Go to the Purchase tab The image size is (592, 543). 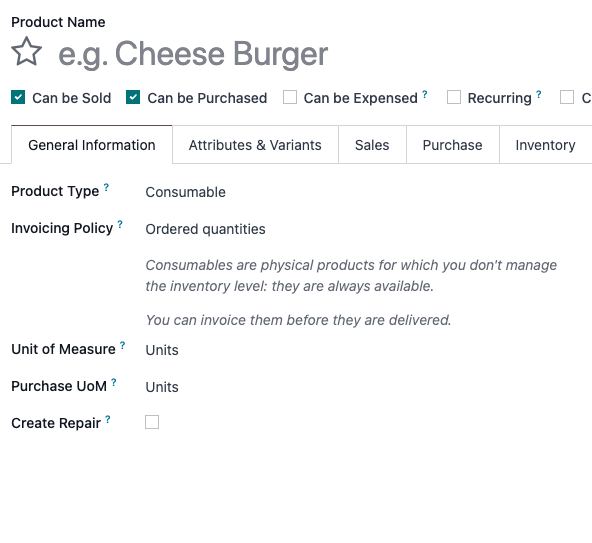click(x=452, y=145)
